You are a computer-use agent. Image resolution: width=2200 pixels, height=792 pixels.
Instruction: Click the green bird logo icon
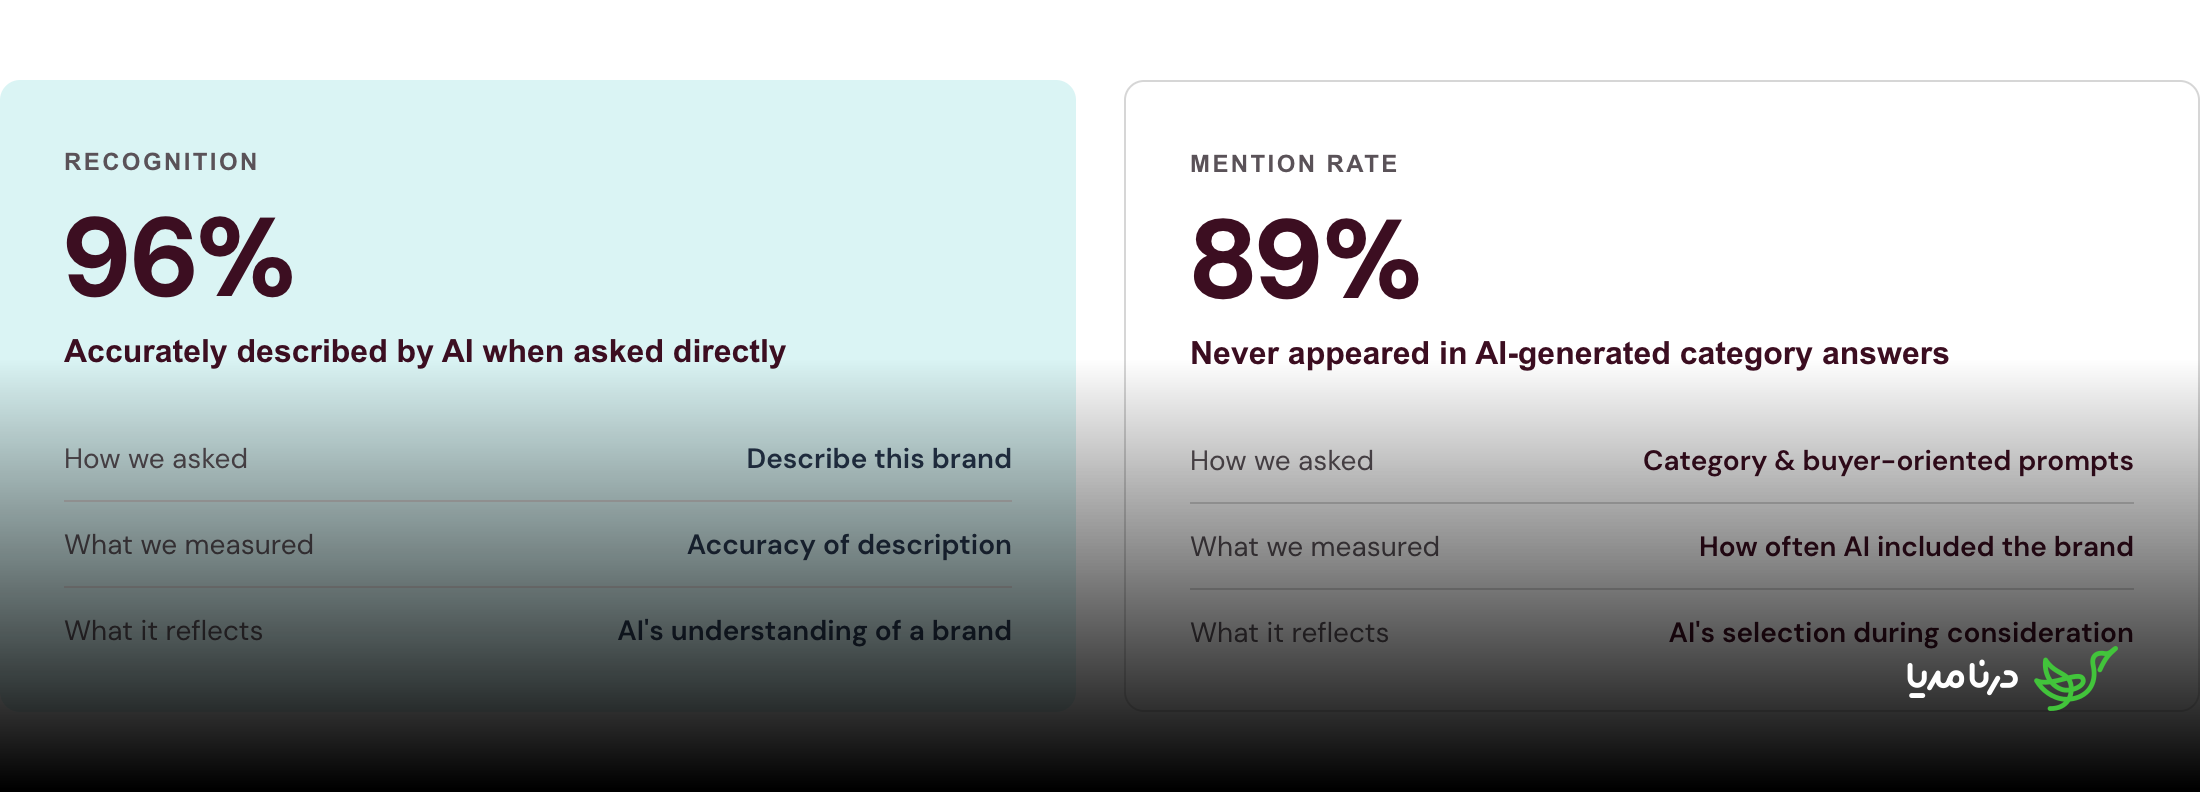(2075, 678)
